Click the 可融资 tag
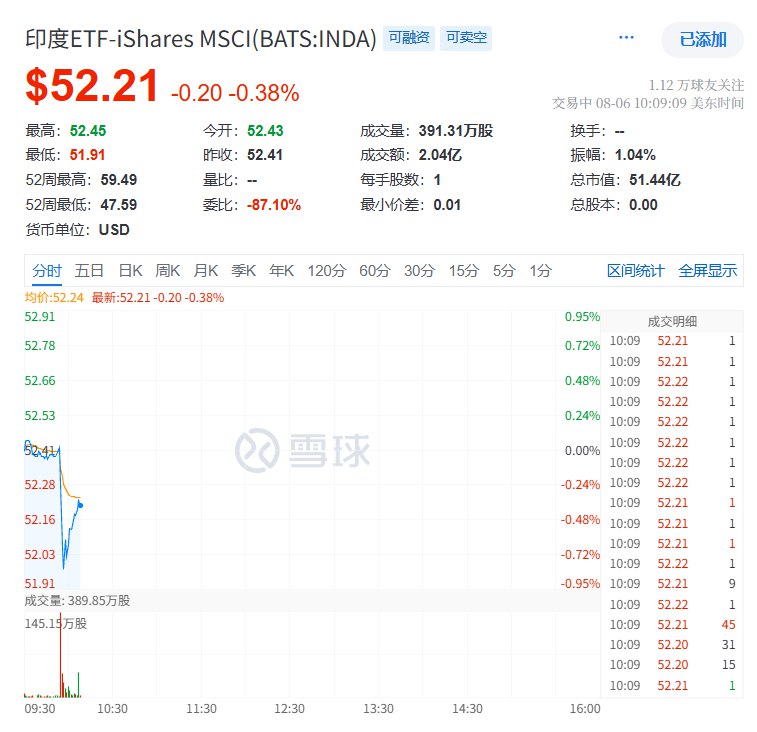This screenshot has height=732, width=757. pos(409,38)
